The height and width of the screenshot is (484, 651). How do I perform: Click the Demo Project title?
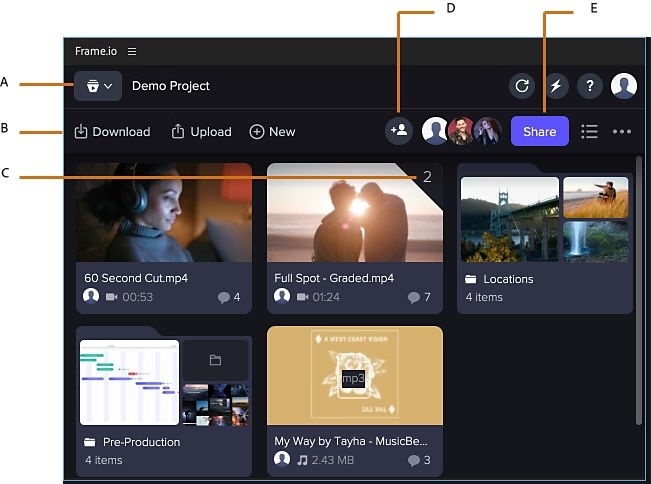[x=171, y=86]
